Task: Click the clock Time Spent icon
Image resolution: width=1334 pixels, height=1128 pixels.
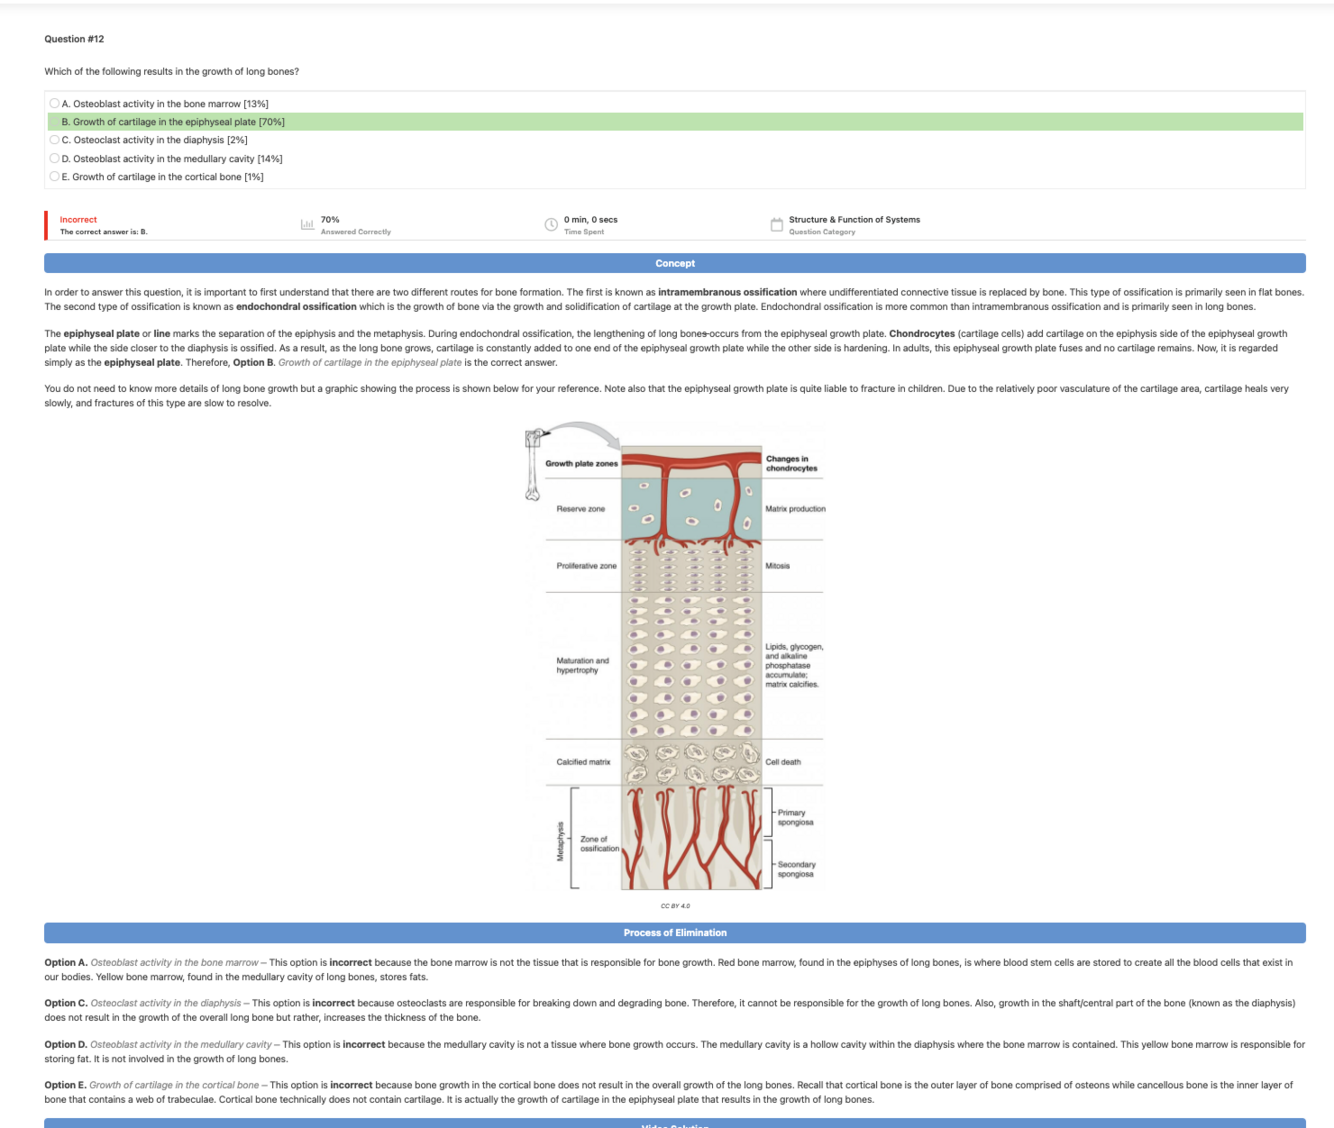Action: (551, 225)
